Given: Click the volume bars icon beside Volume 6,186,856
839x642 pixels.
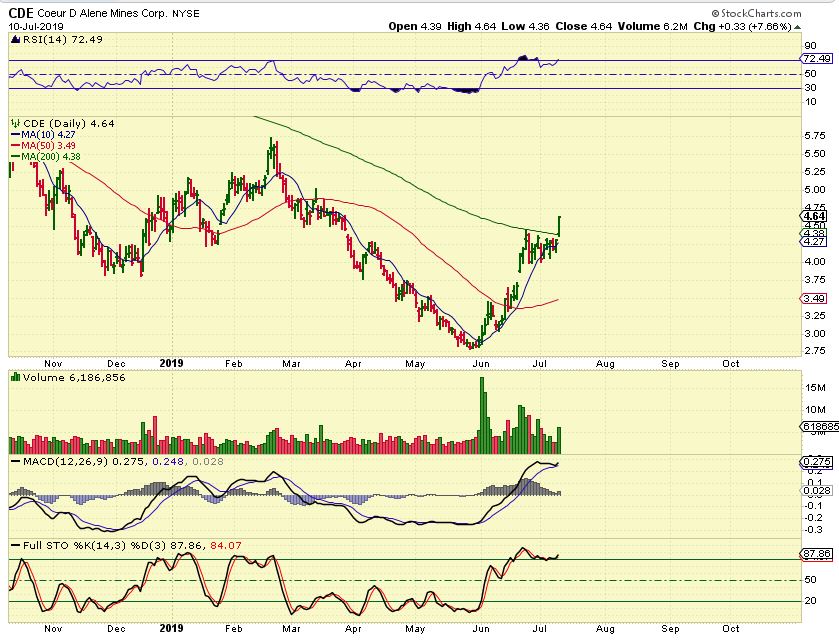Looking at the screenshot, I should point(16,377).
